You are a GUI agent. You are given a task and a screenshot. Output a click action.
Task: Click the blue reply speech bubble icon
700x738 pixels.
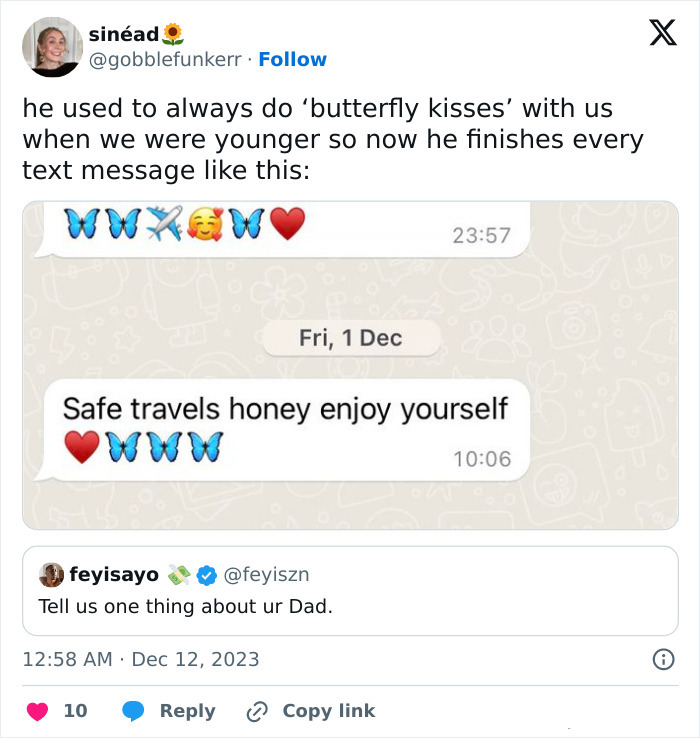pos(134,711)
